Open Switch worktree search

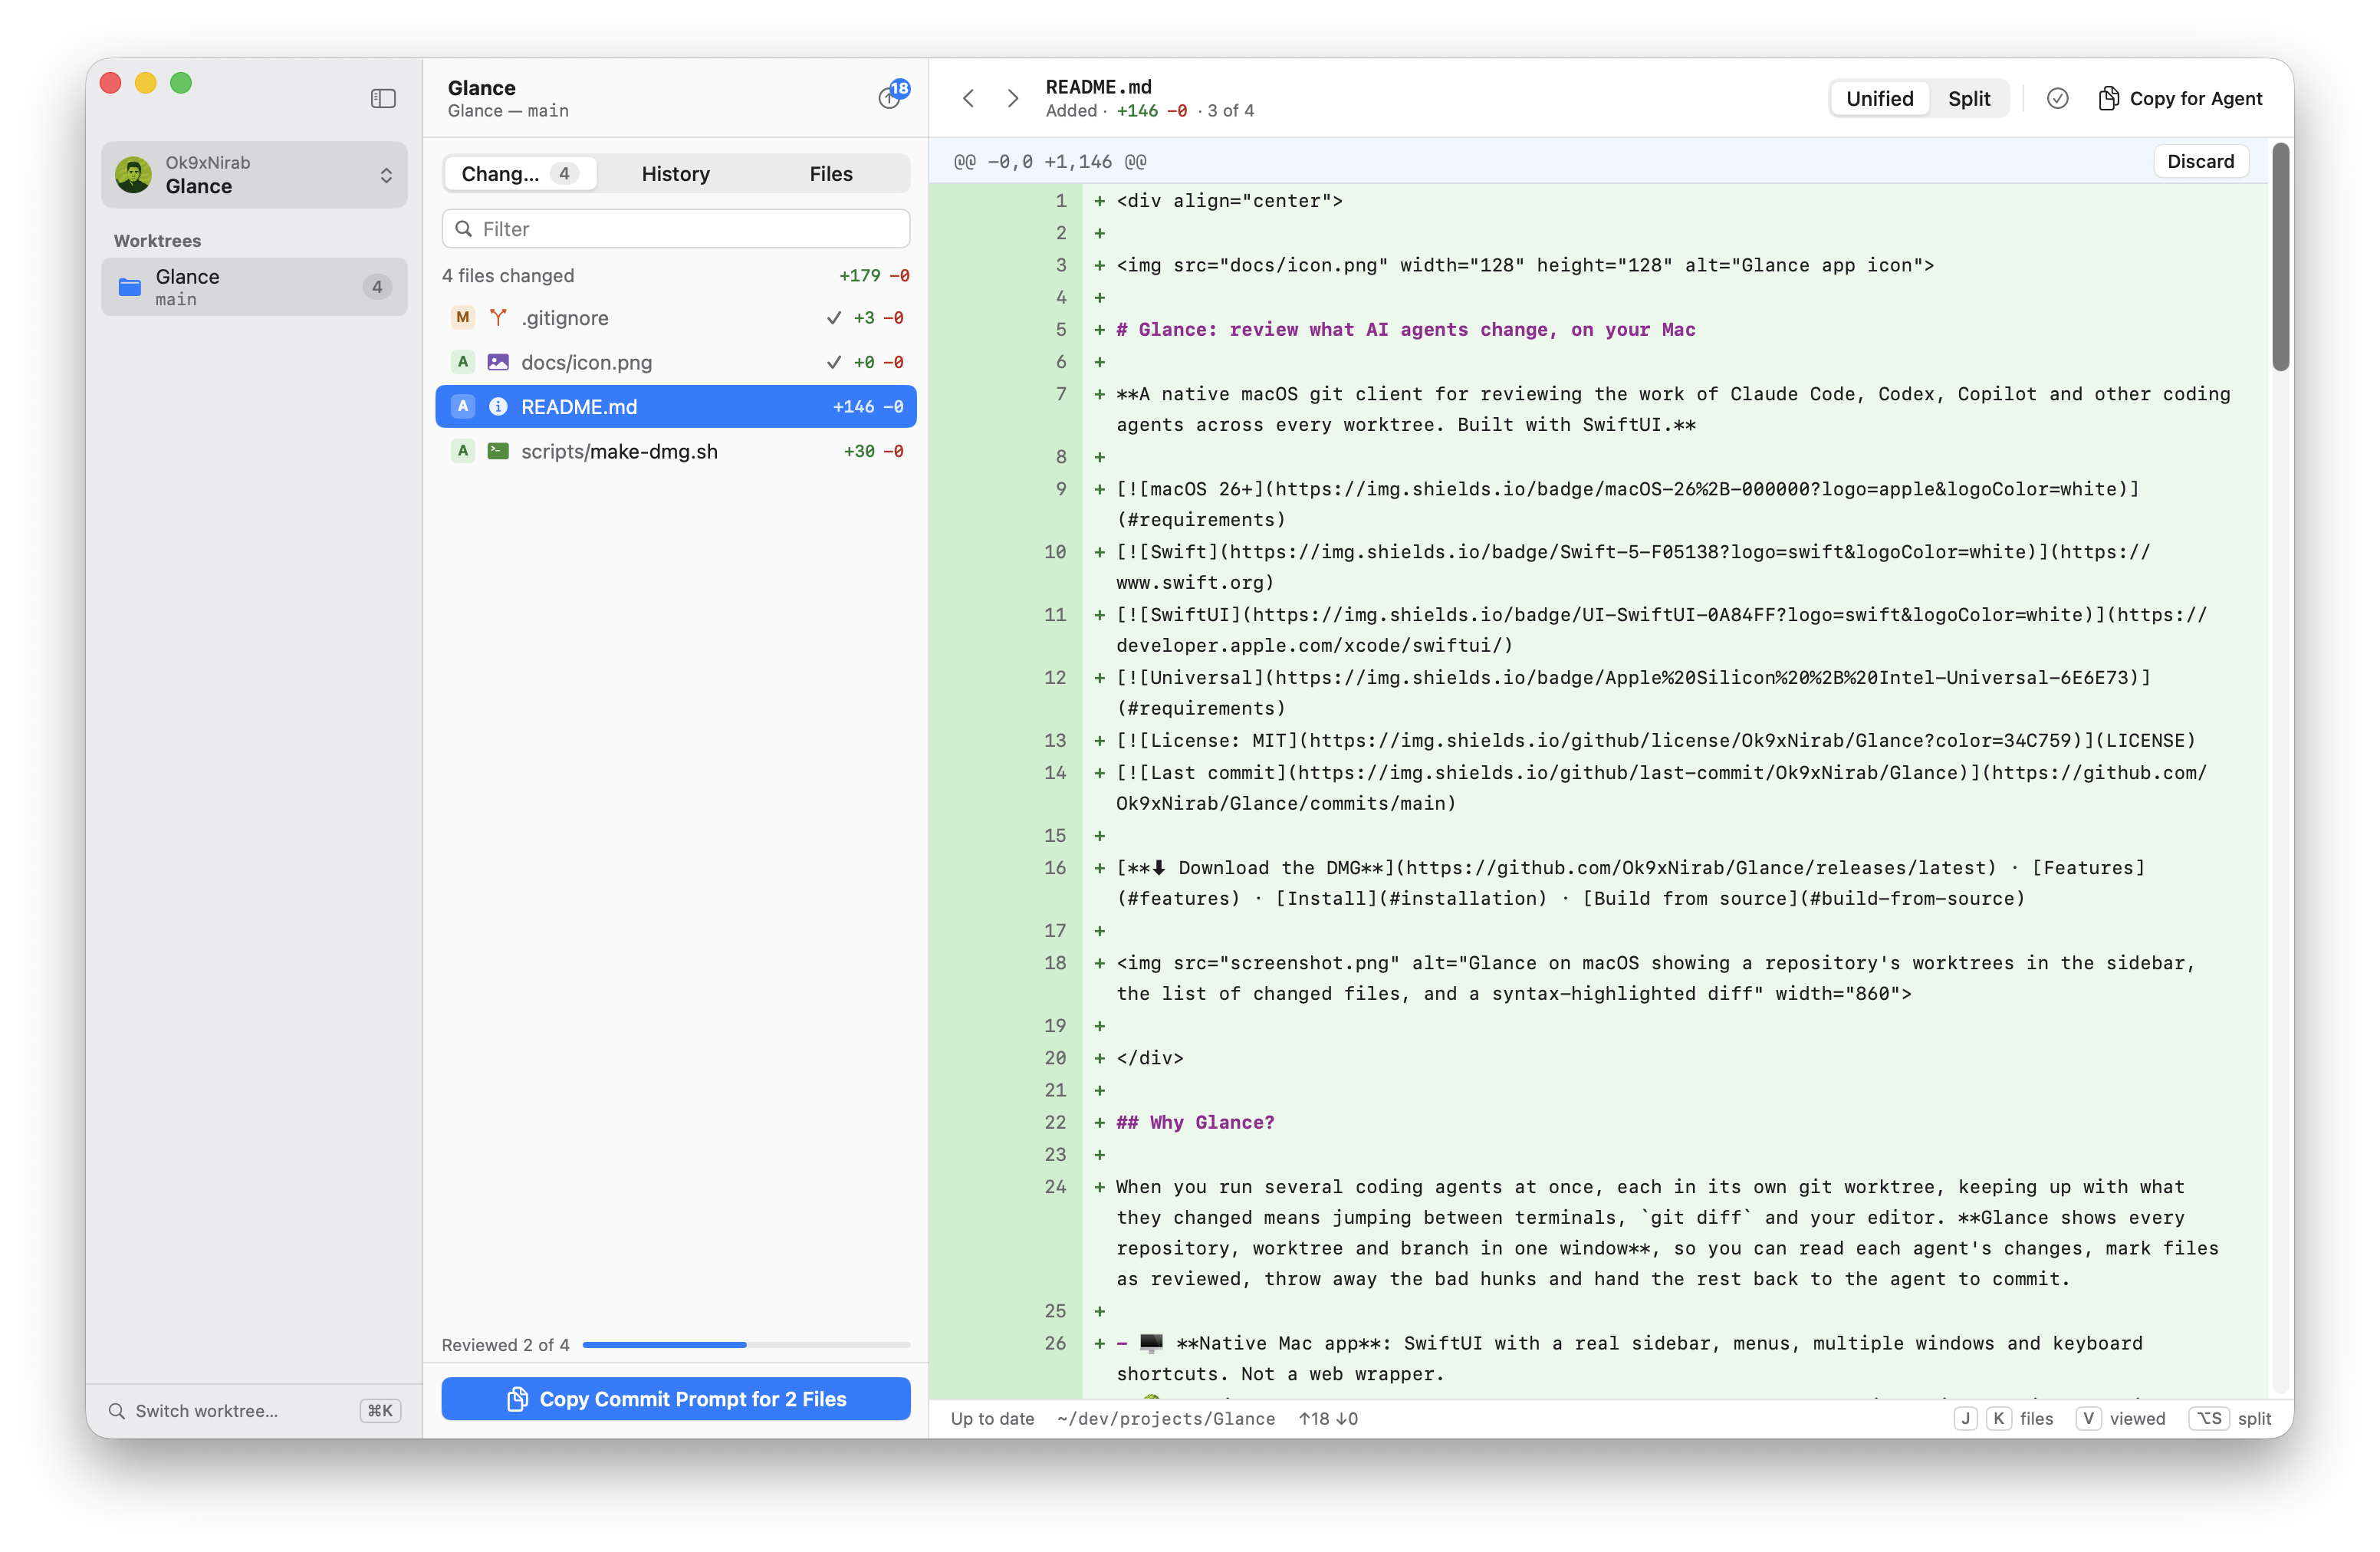point(254,1411)
